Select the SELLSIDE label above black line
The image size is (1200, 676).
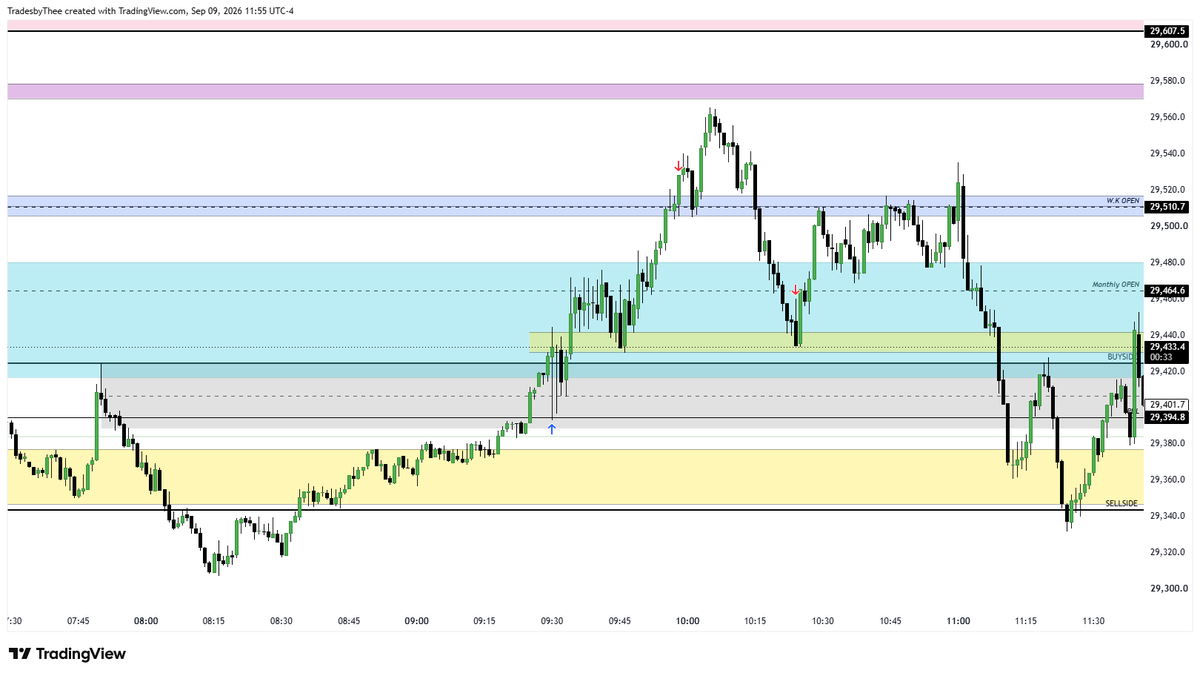[x=1122, y=503]
